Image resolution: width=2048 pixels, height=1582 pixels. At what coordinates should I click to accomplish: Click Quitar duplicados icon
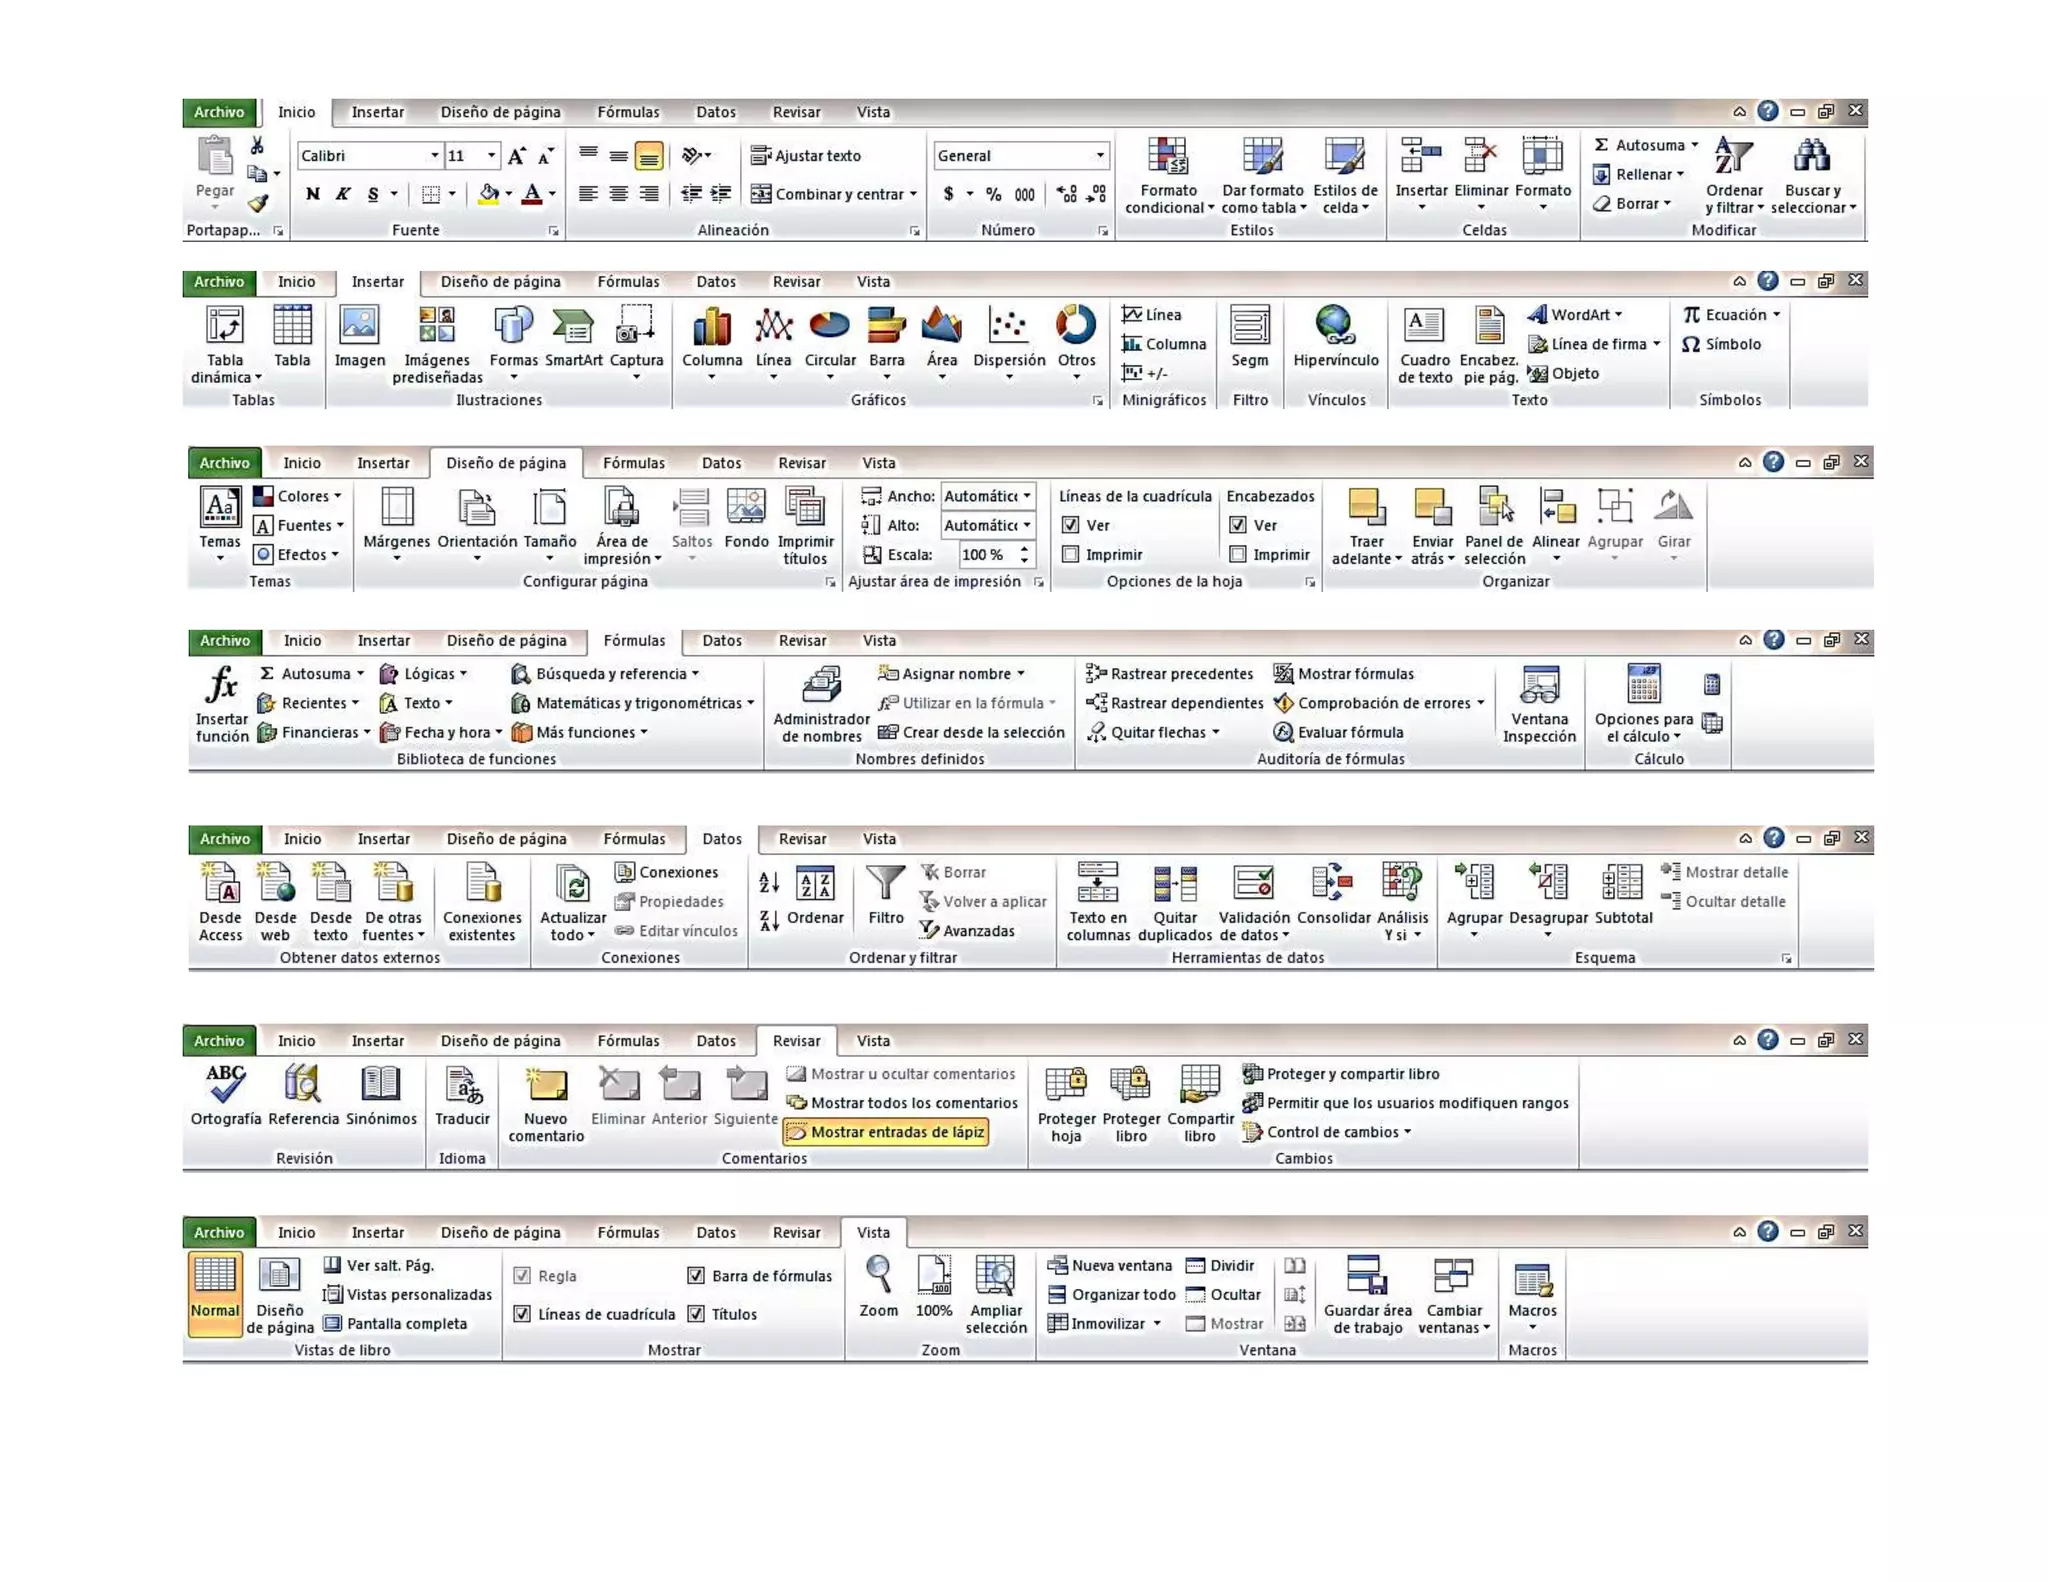point(1174,884)
